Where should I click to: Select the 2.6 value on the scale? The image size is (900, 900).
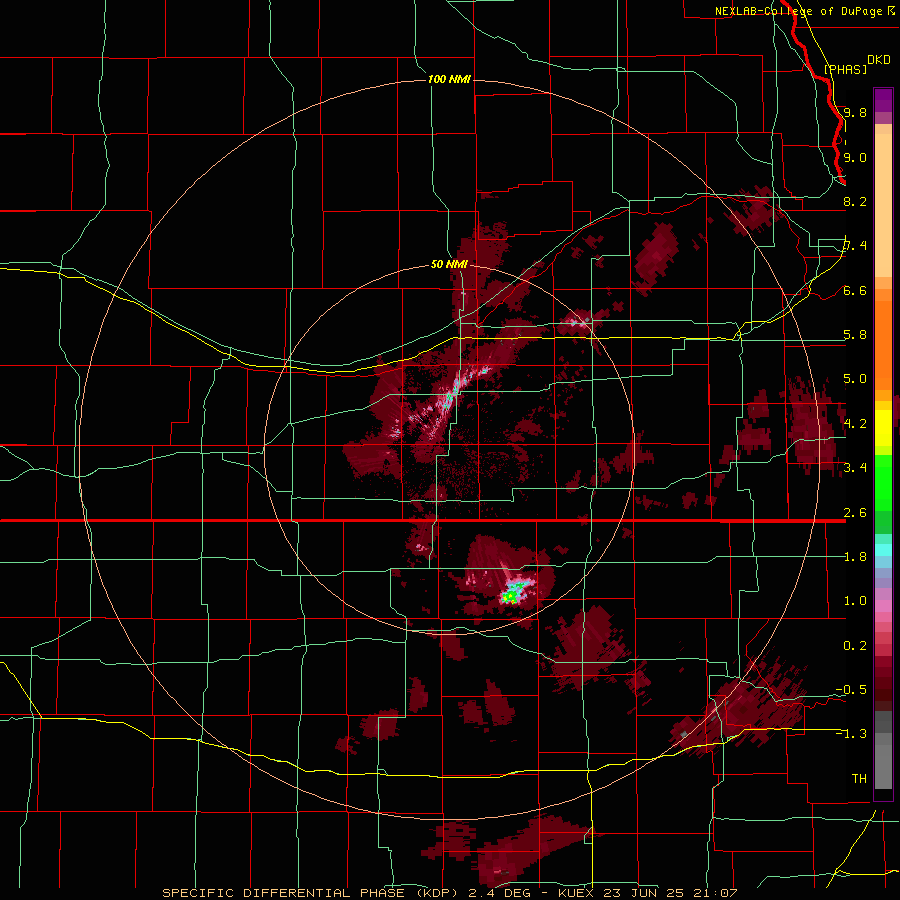pyautogui.click(x=855, y=512)
